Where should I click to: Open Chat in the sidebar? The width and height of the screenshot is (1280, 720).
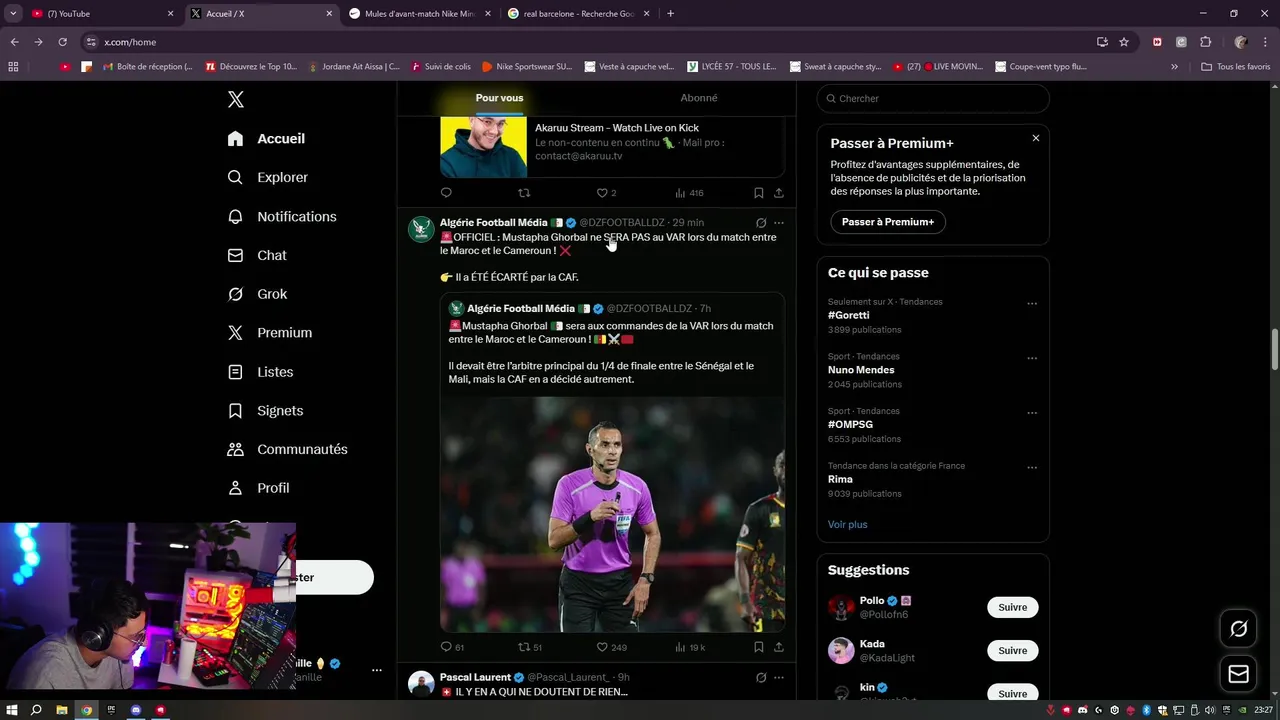pos(257,255)
